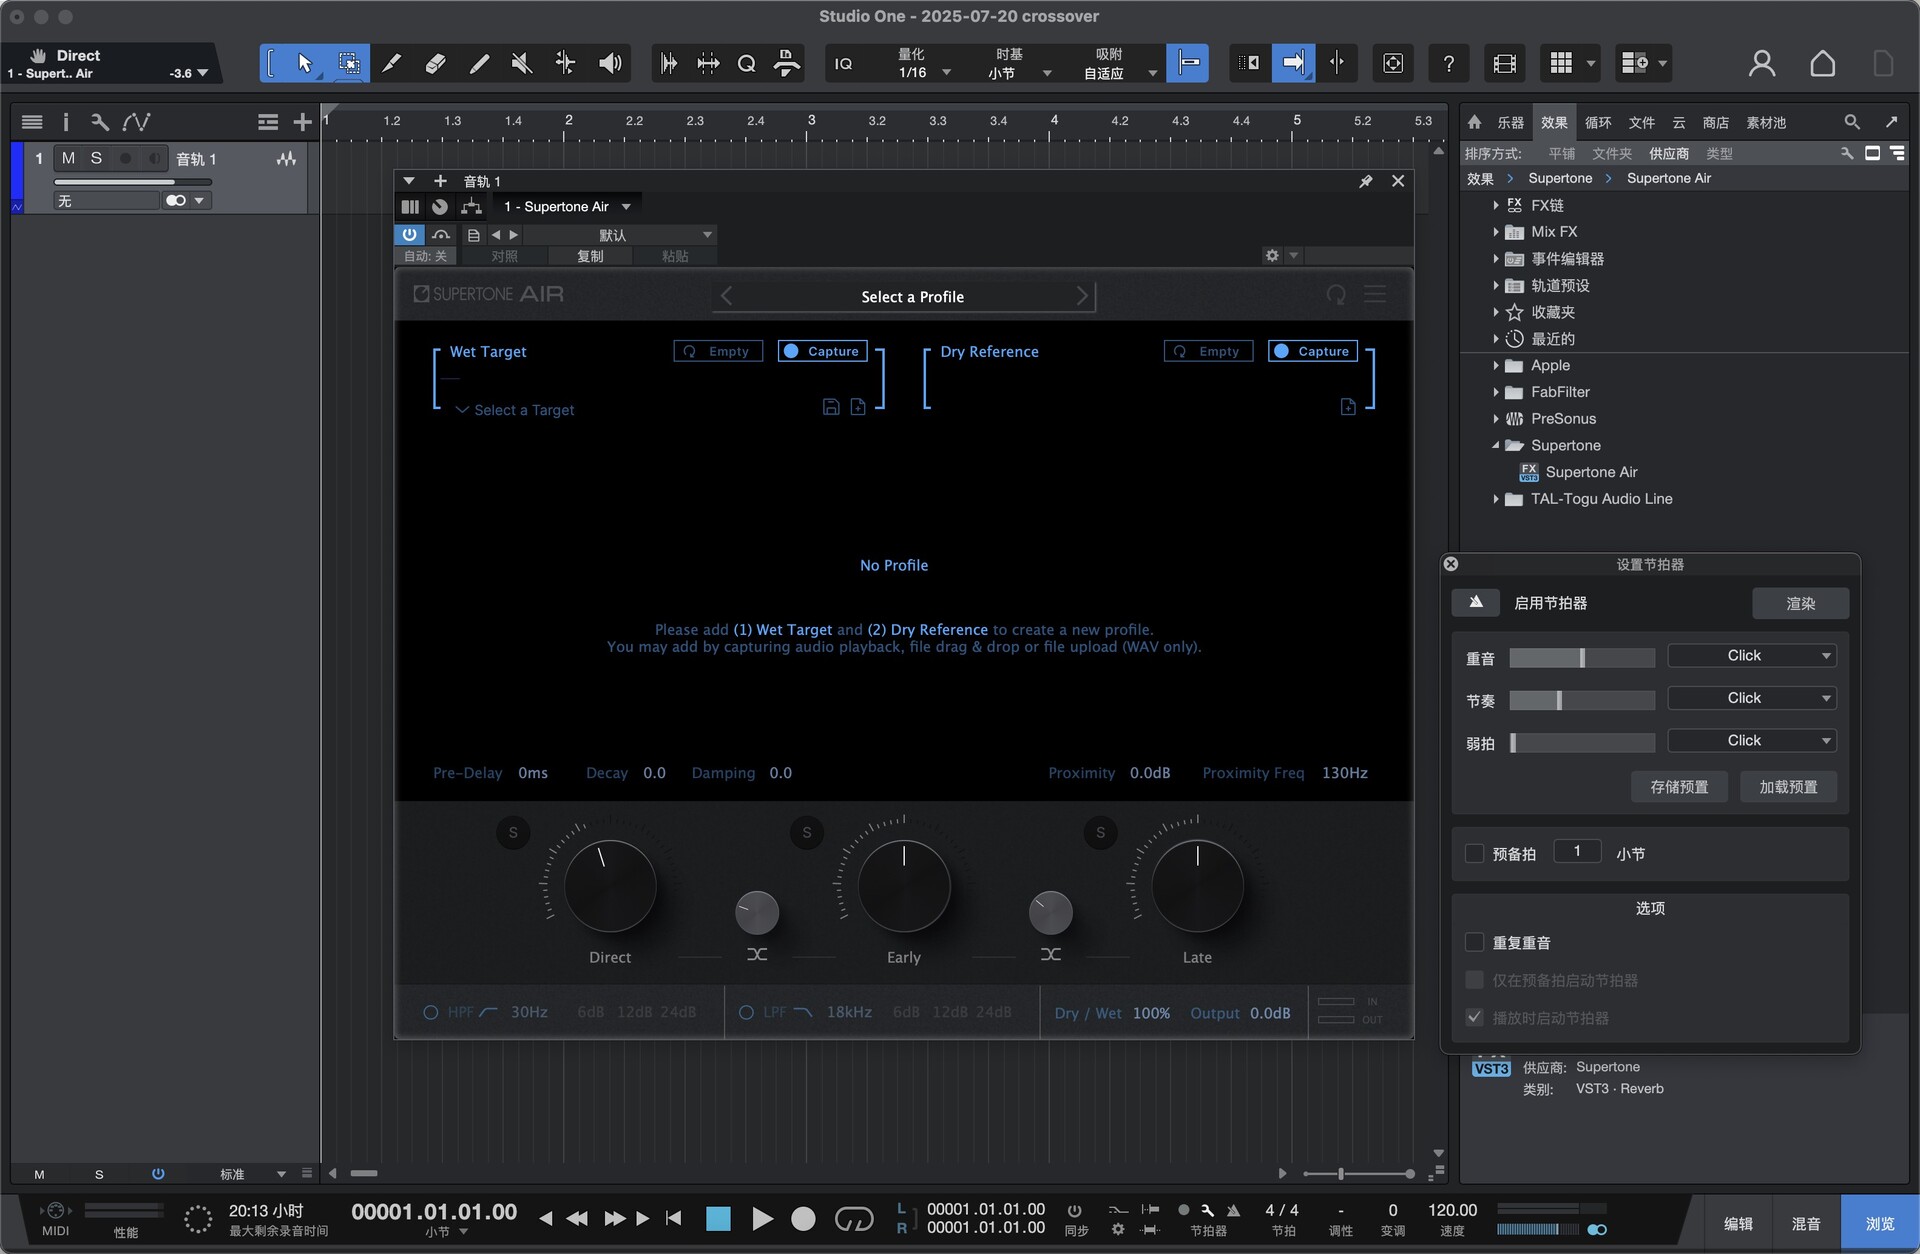Click the Q quantize icon
The height and width of the screenshot is (1254, 1920).
point(746,63)
